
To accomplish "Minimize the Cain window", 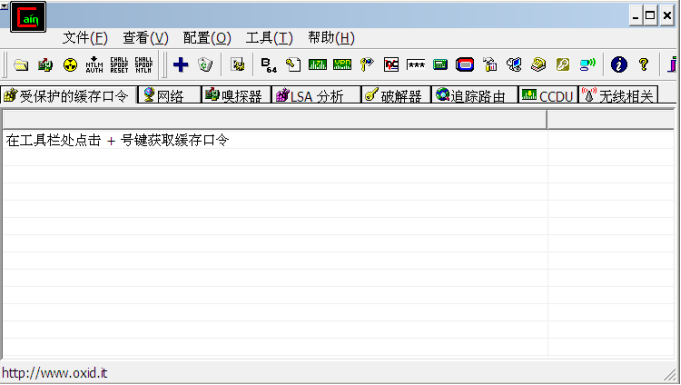I will point(636,16).
